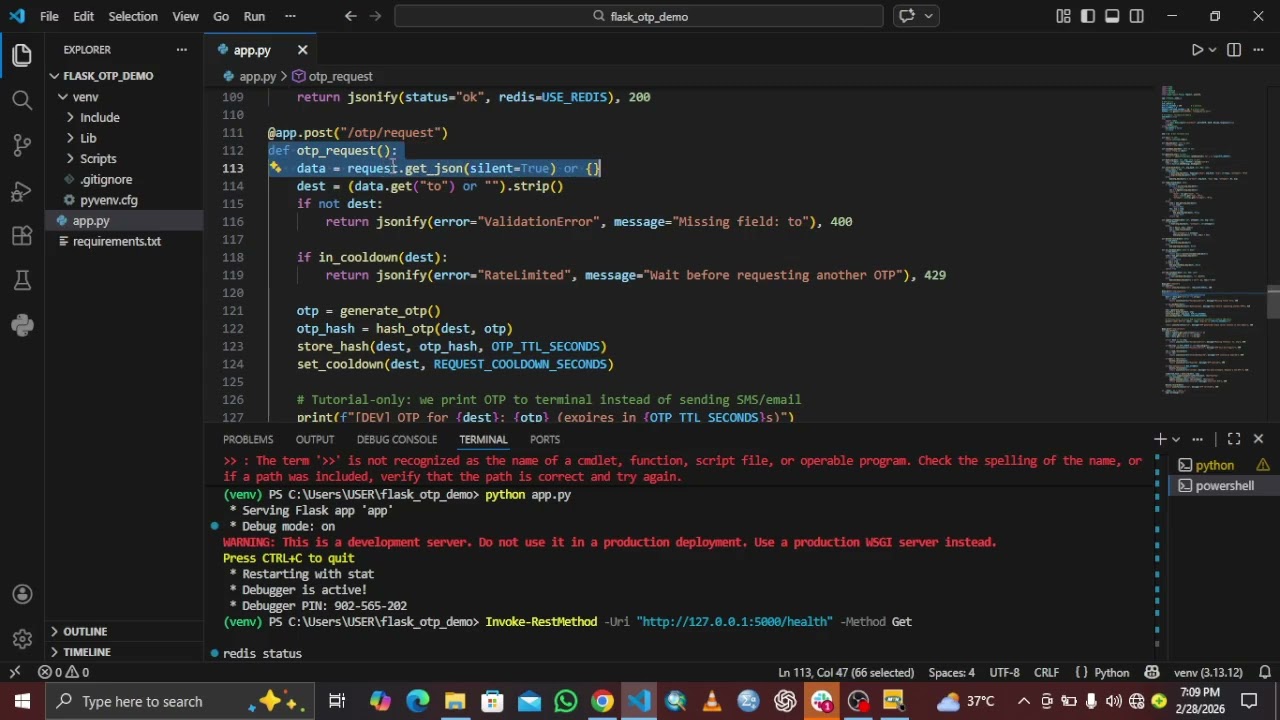
Task: Open the Copilot chat dropdown arrow
Action: 929,16
